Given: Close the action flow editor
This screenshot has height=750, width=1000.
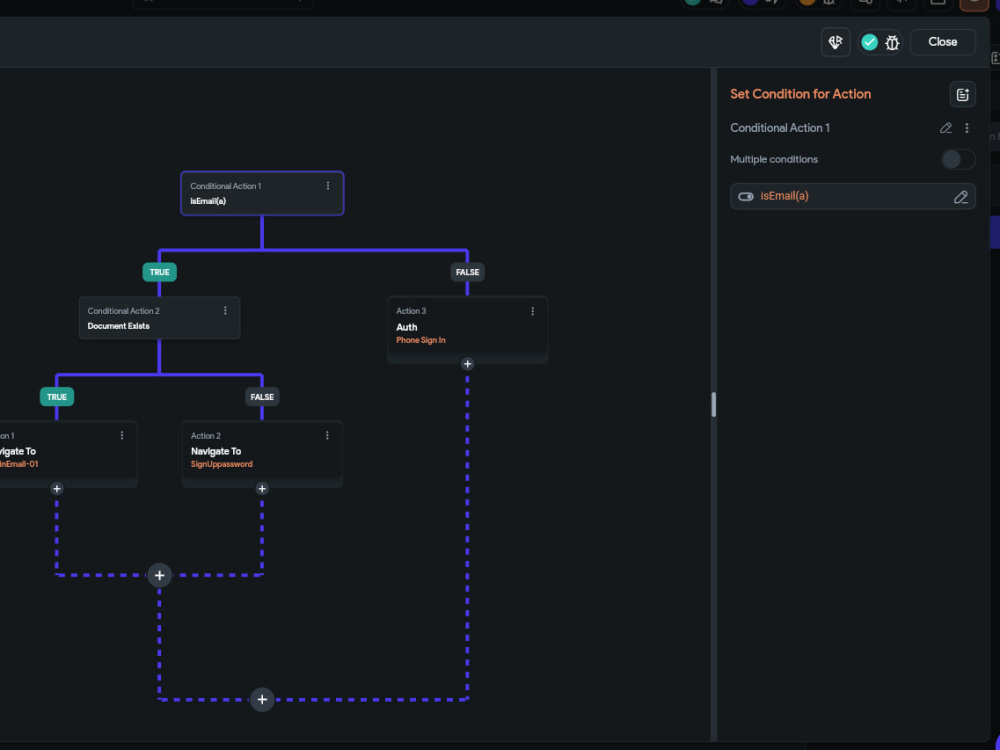Looking at the screenshot, I should coord(943,41).
